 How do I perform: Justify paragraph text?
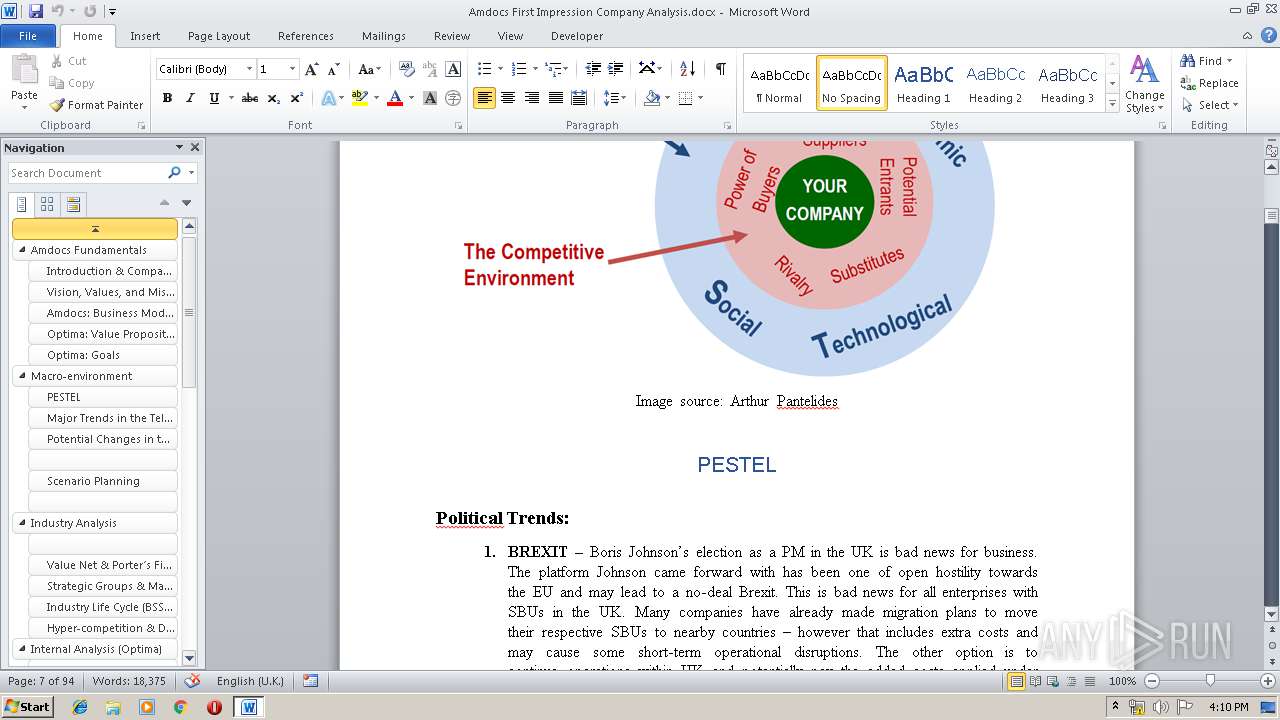click(556, 98)
